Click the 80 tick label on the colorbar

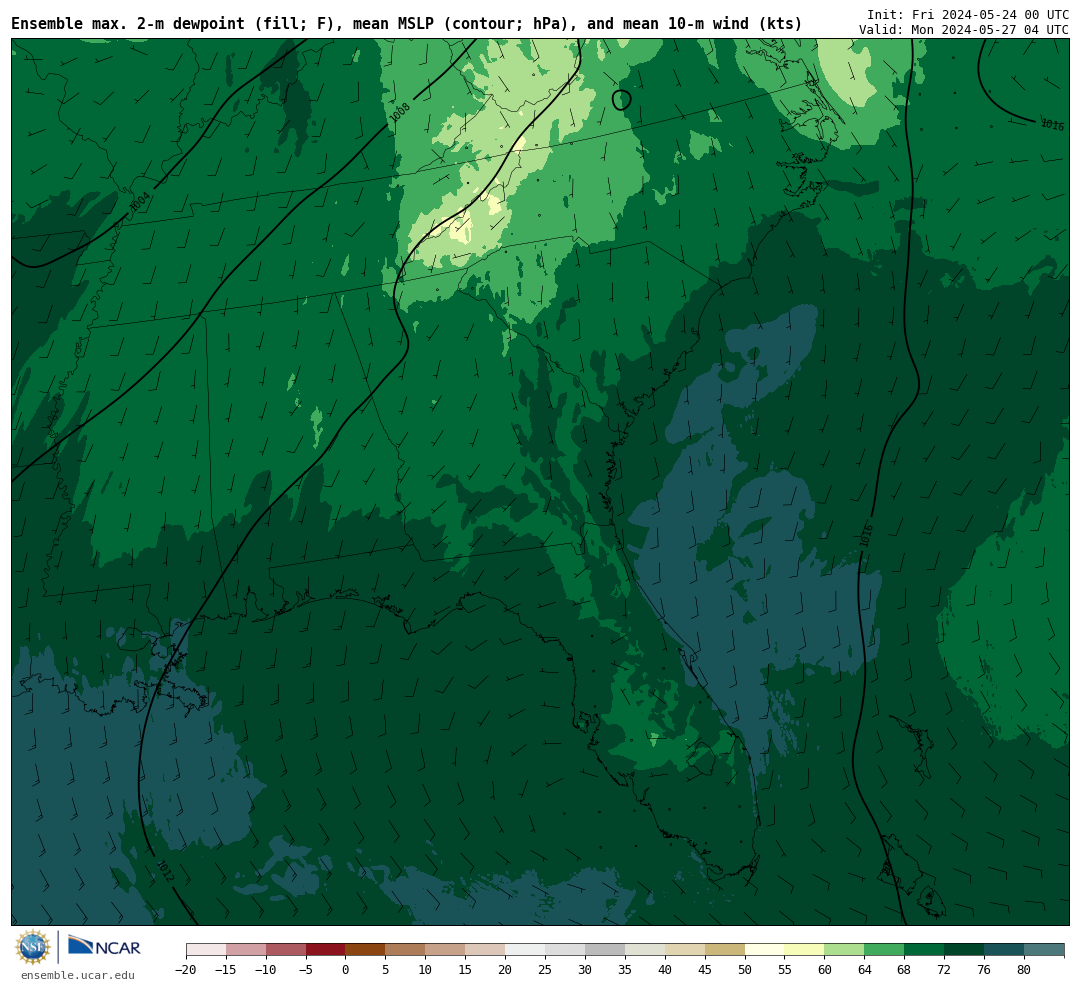pos(1025,969)
